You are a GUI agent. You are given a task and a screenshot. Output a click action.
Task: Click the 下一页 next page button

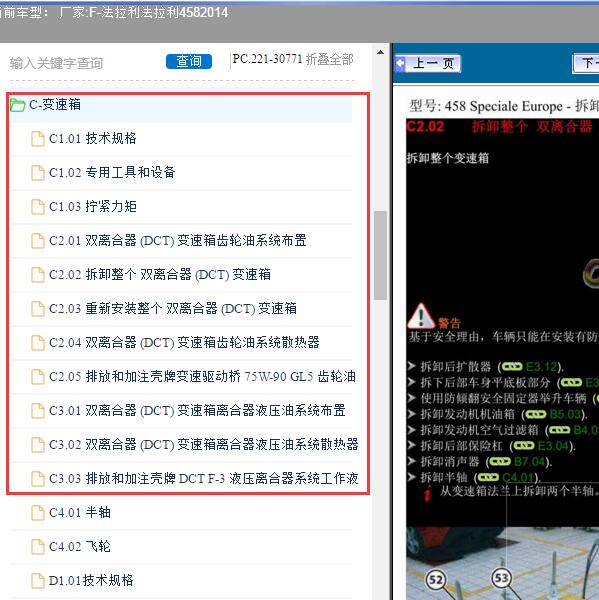point(586,64)
